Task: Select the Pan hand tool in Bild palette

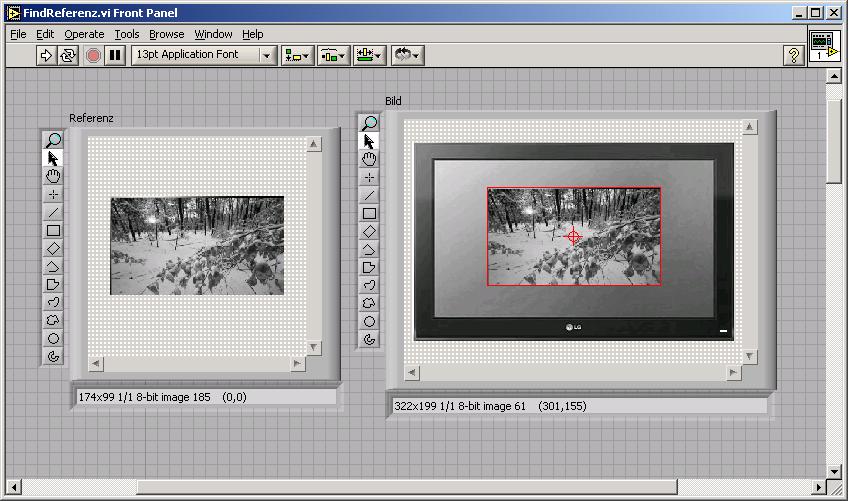Action: [369, 159]
